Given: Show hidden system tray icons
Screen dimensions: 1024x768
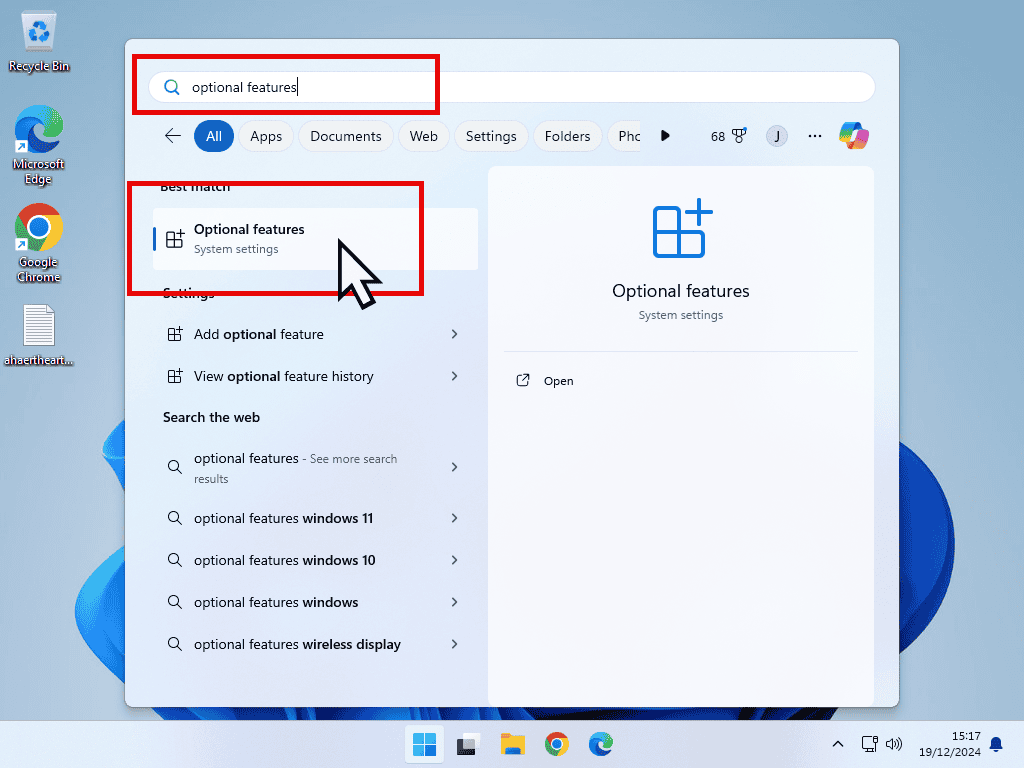Looking at the screenshot, I should click(838, 744).
